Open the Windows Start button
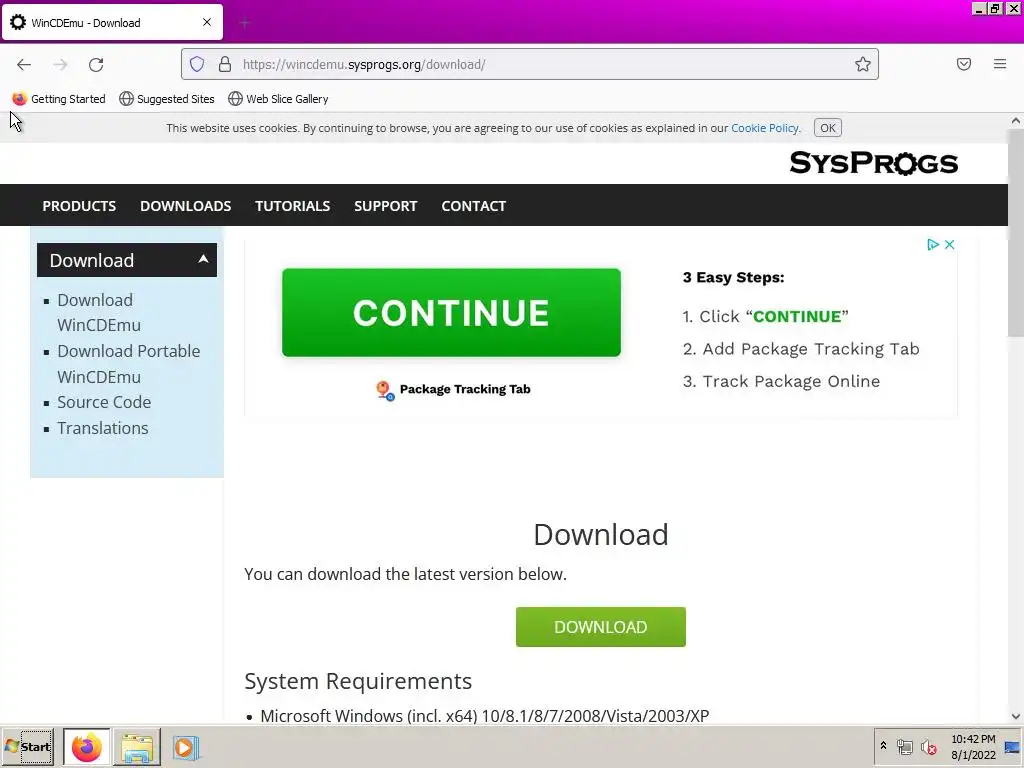 (x=27, y=747)
